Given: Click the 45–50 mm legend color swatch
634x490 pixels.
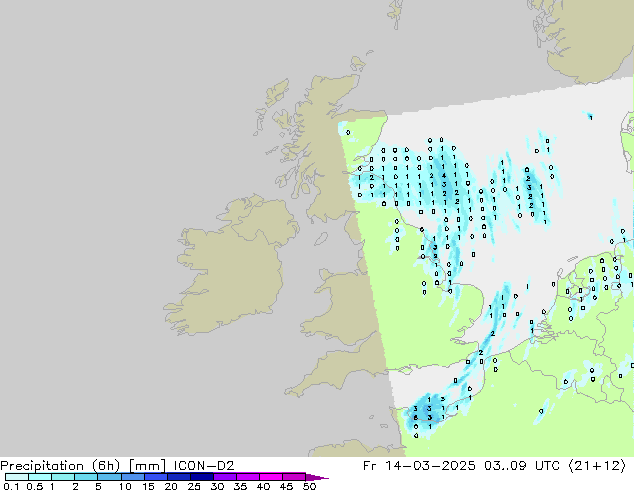Looking at the screenshot, I should [x=294, y=477].
